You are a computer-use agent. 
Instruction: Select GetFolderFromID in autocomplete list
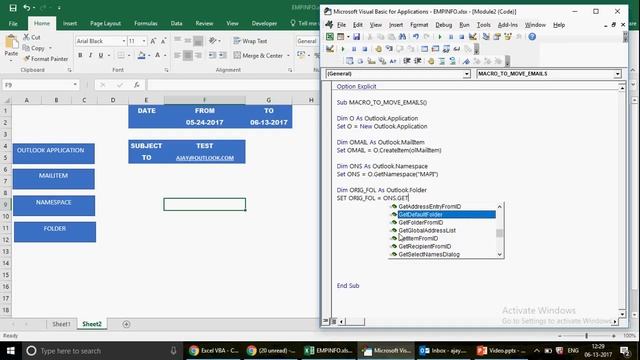(443, 222)
